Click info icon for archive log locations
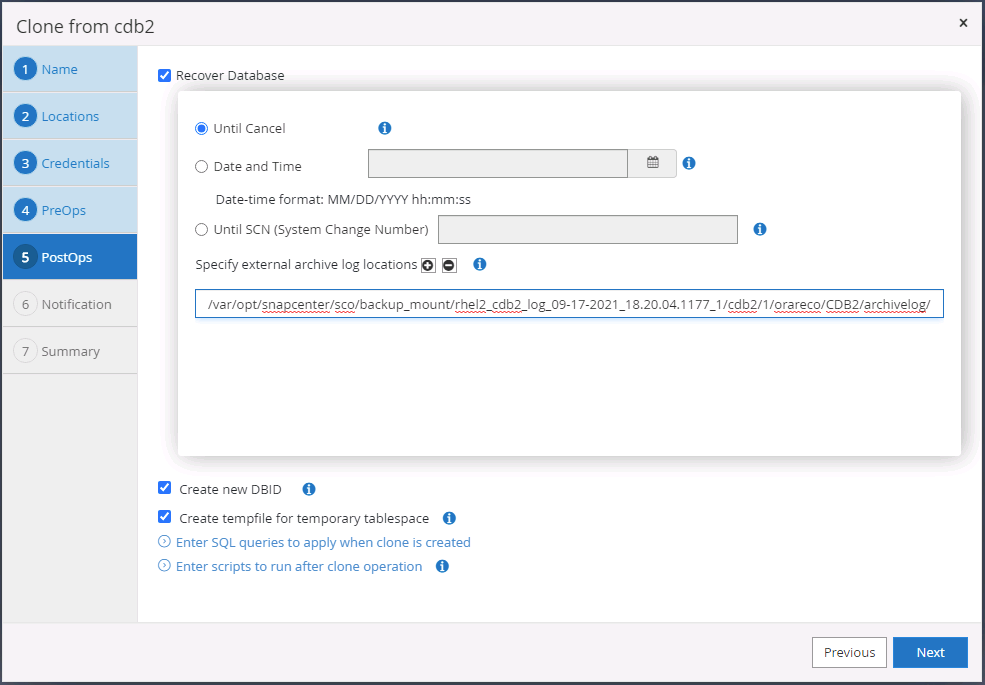Viewport: 985px width, 685px height. (x=480, y=265)
